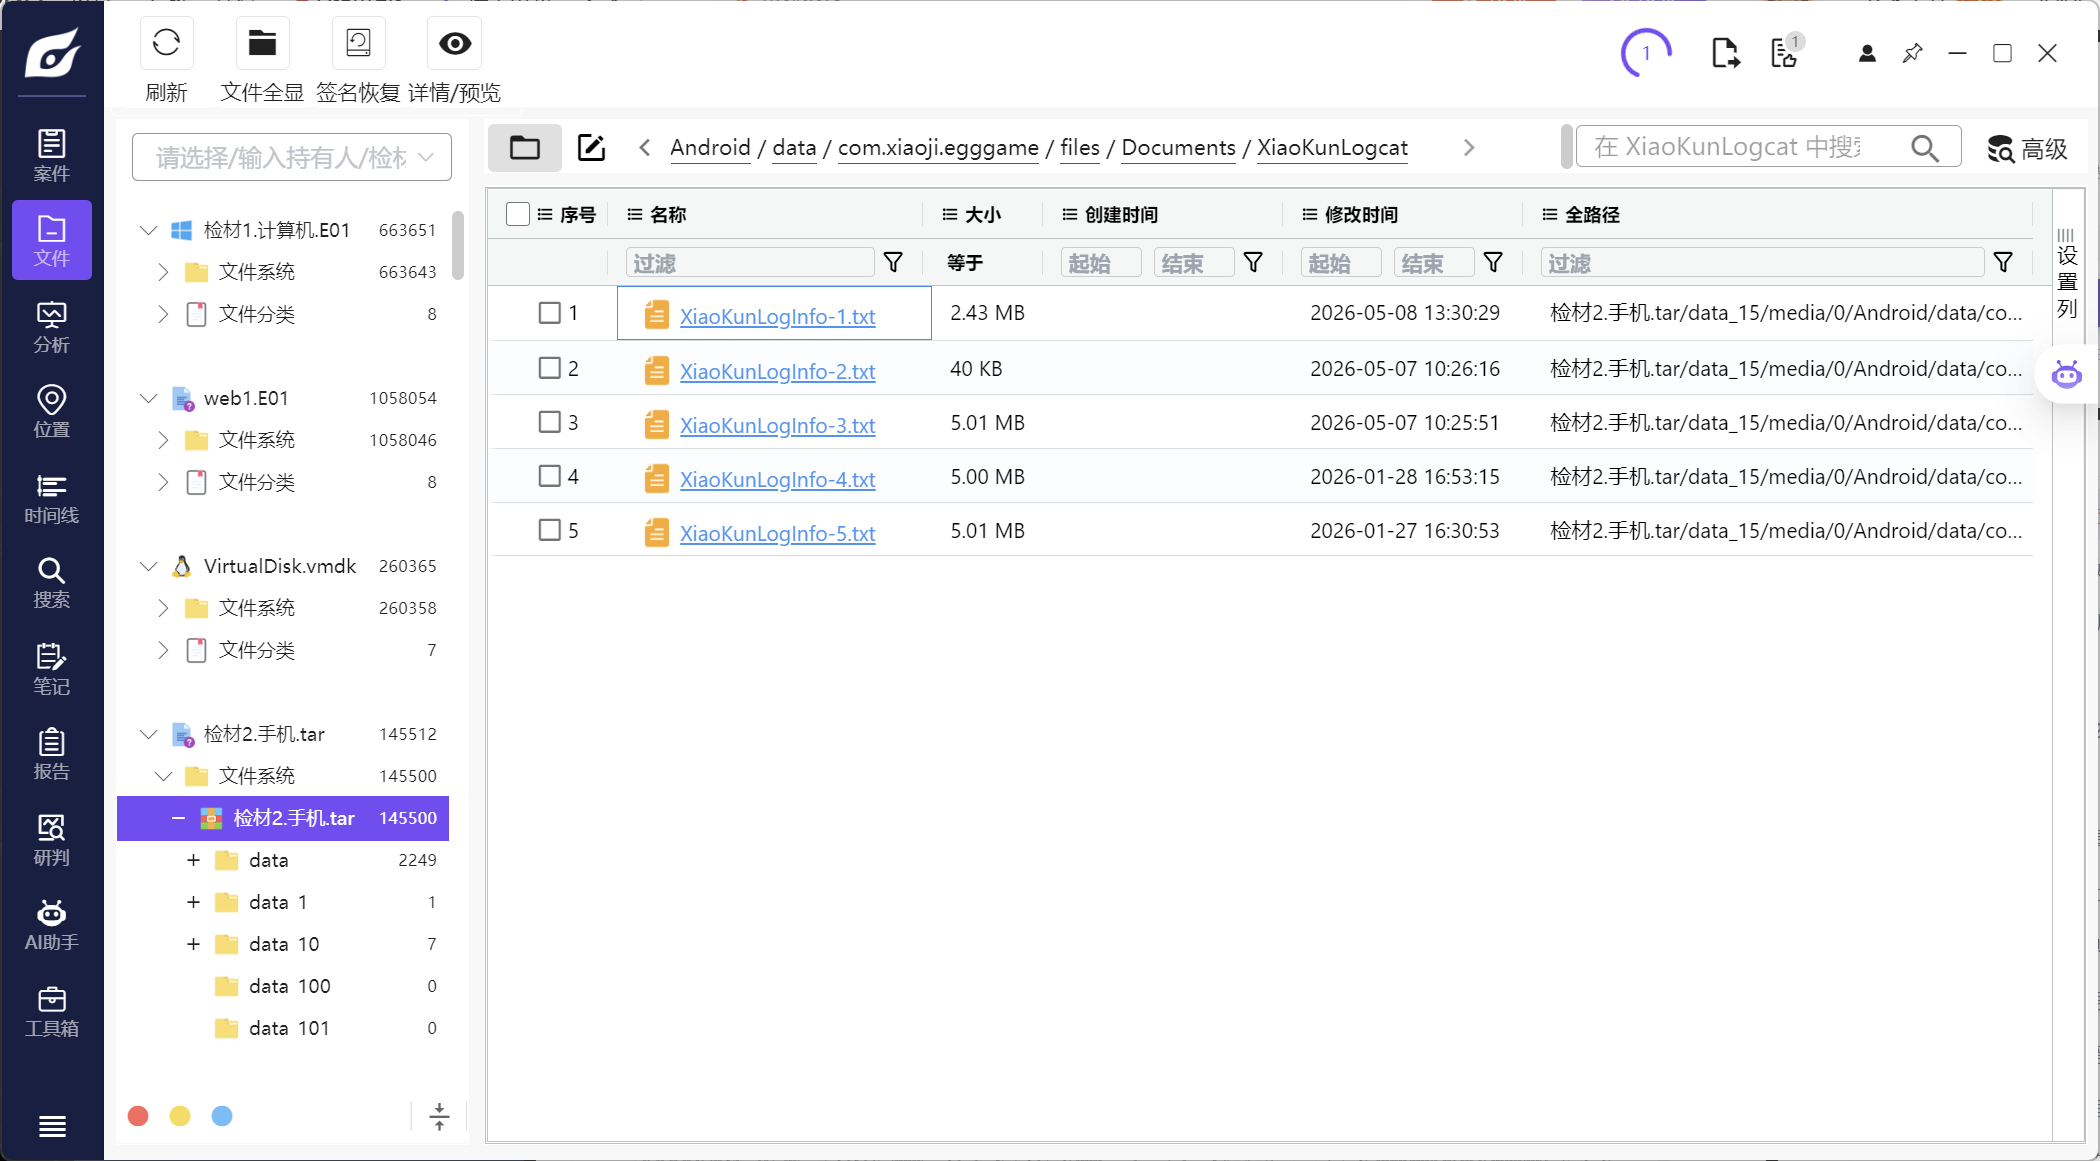Open the XiaoKunLogInfo-5.txt file link
2100x1161 pixels.
[777, 533]
